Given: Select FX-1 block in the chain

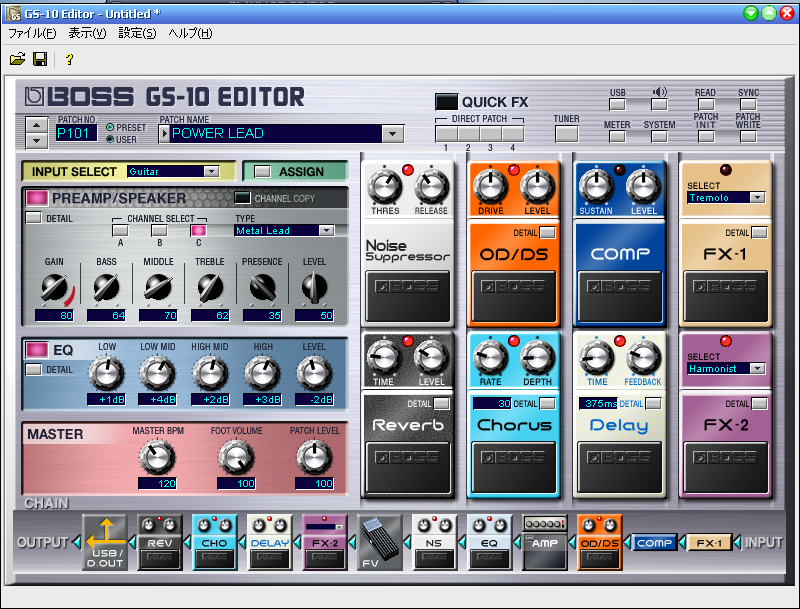Looking at the screenshot, I should pyautogui.click(x=709, y=543).
